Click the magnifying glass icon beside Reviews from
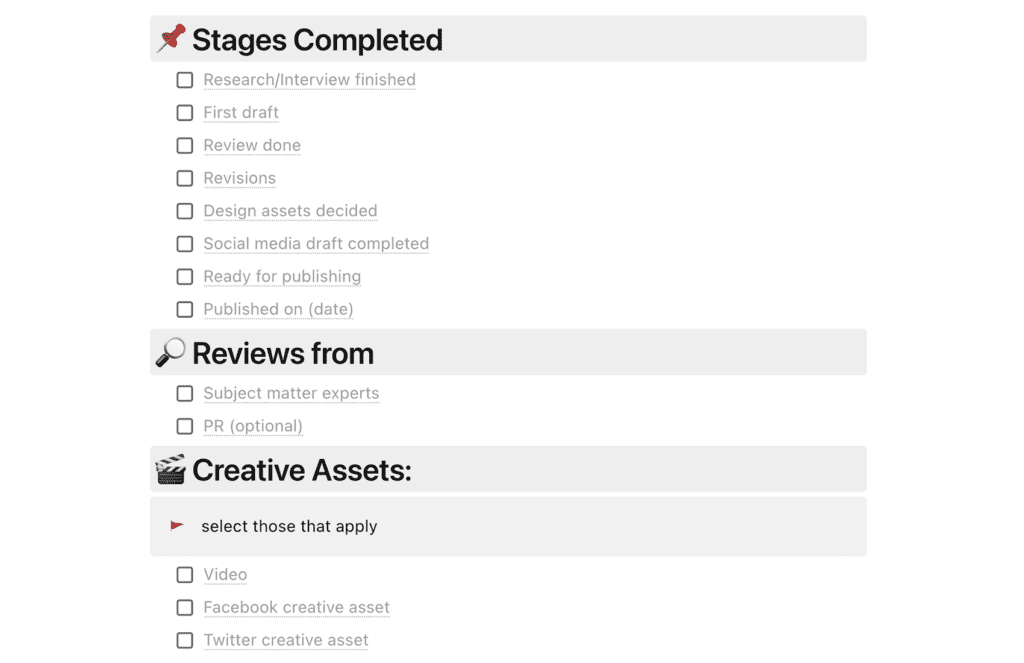Viewport: 1024px width, 663px height. [x=172, y=352]
